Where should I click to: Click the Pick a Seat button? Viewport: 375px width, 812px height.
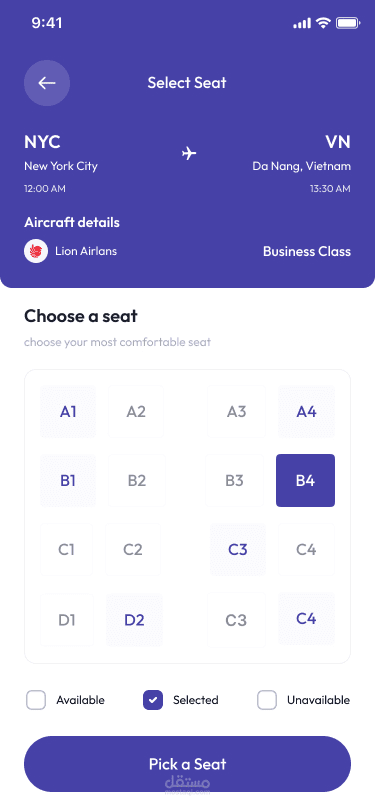pos(188,764)
